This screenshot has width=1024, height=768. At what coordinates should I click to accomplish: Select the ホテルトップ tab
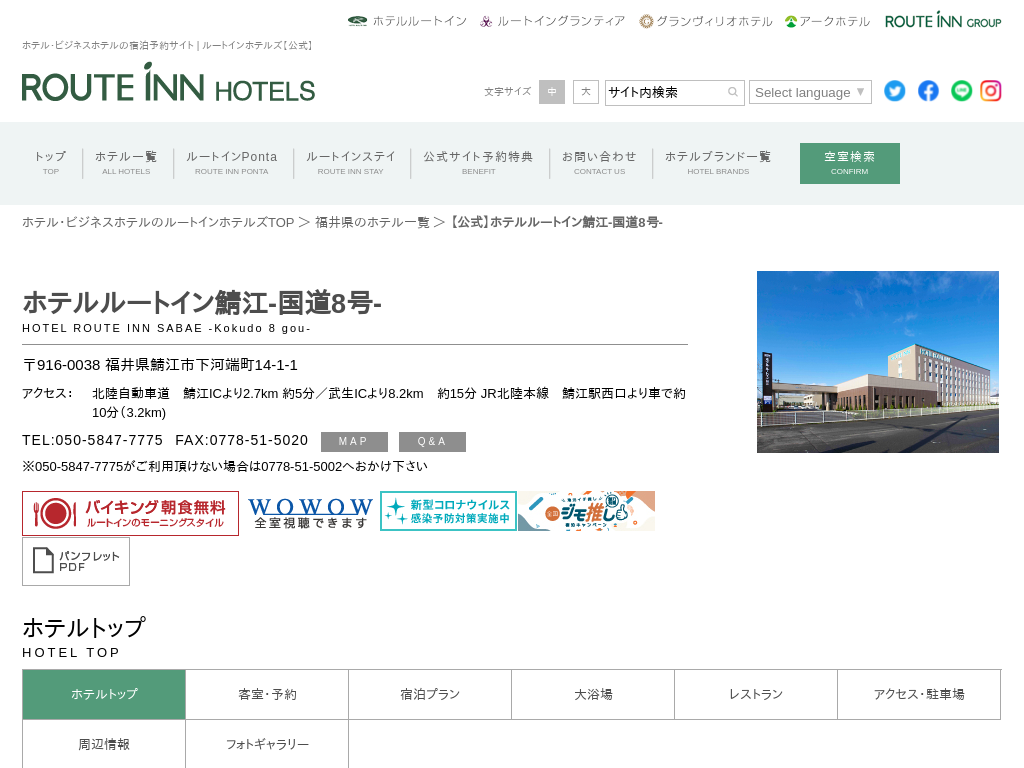tap(104, 694)
